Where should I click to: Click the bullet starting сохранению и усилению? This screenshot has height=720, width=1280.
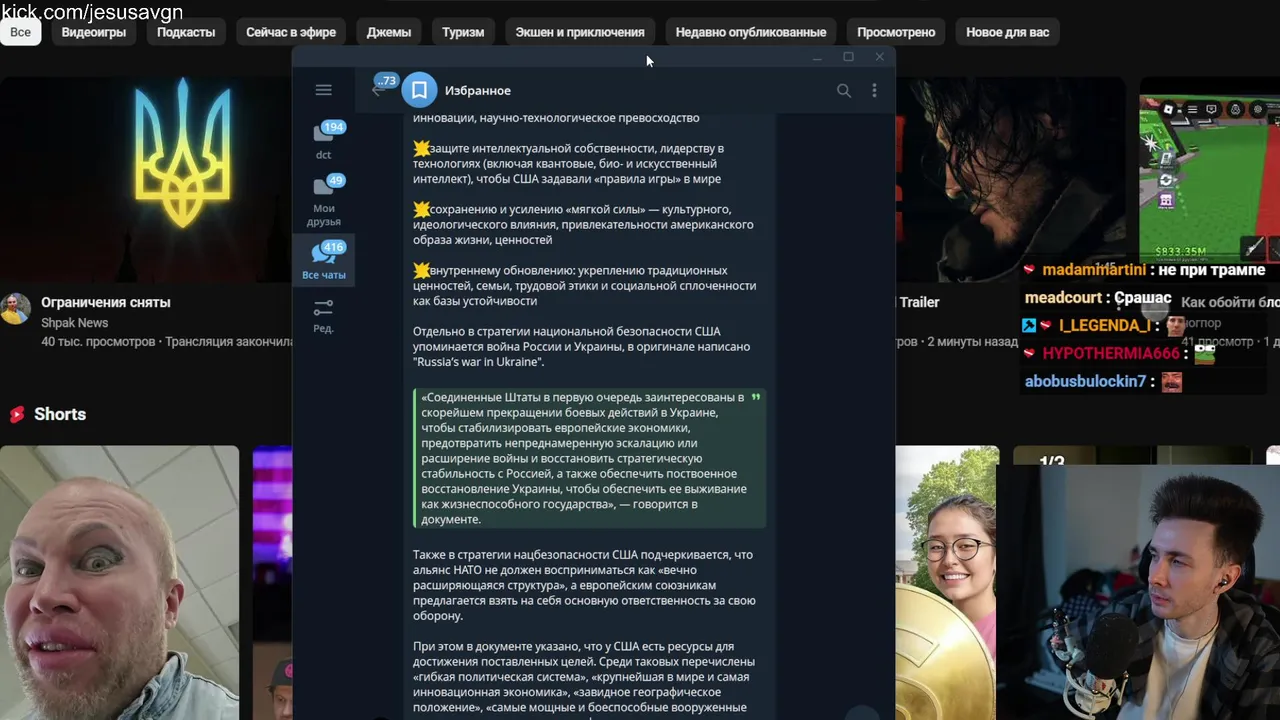pyautogui.click(x=584, y=224)
